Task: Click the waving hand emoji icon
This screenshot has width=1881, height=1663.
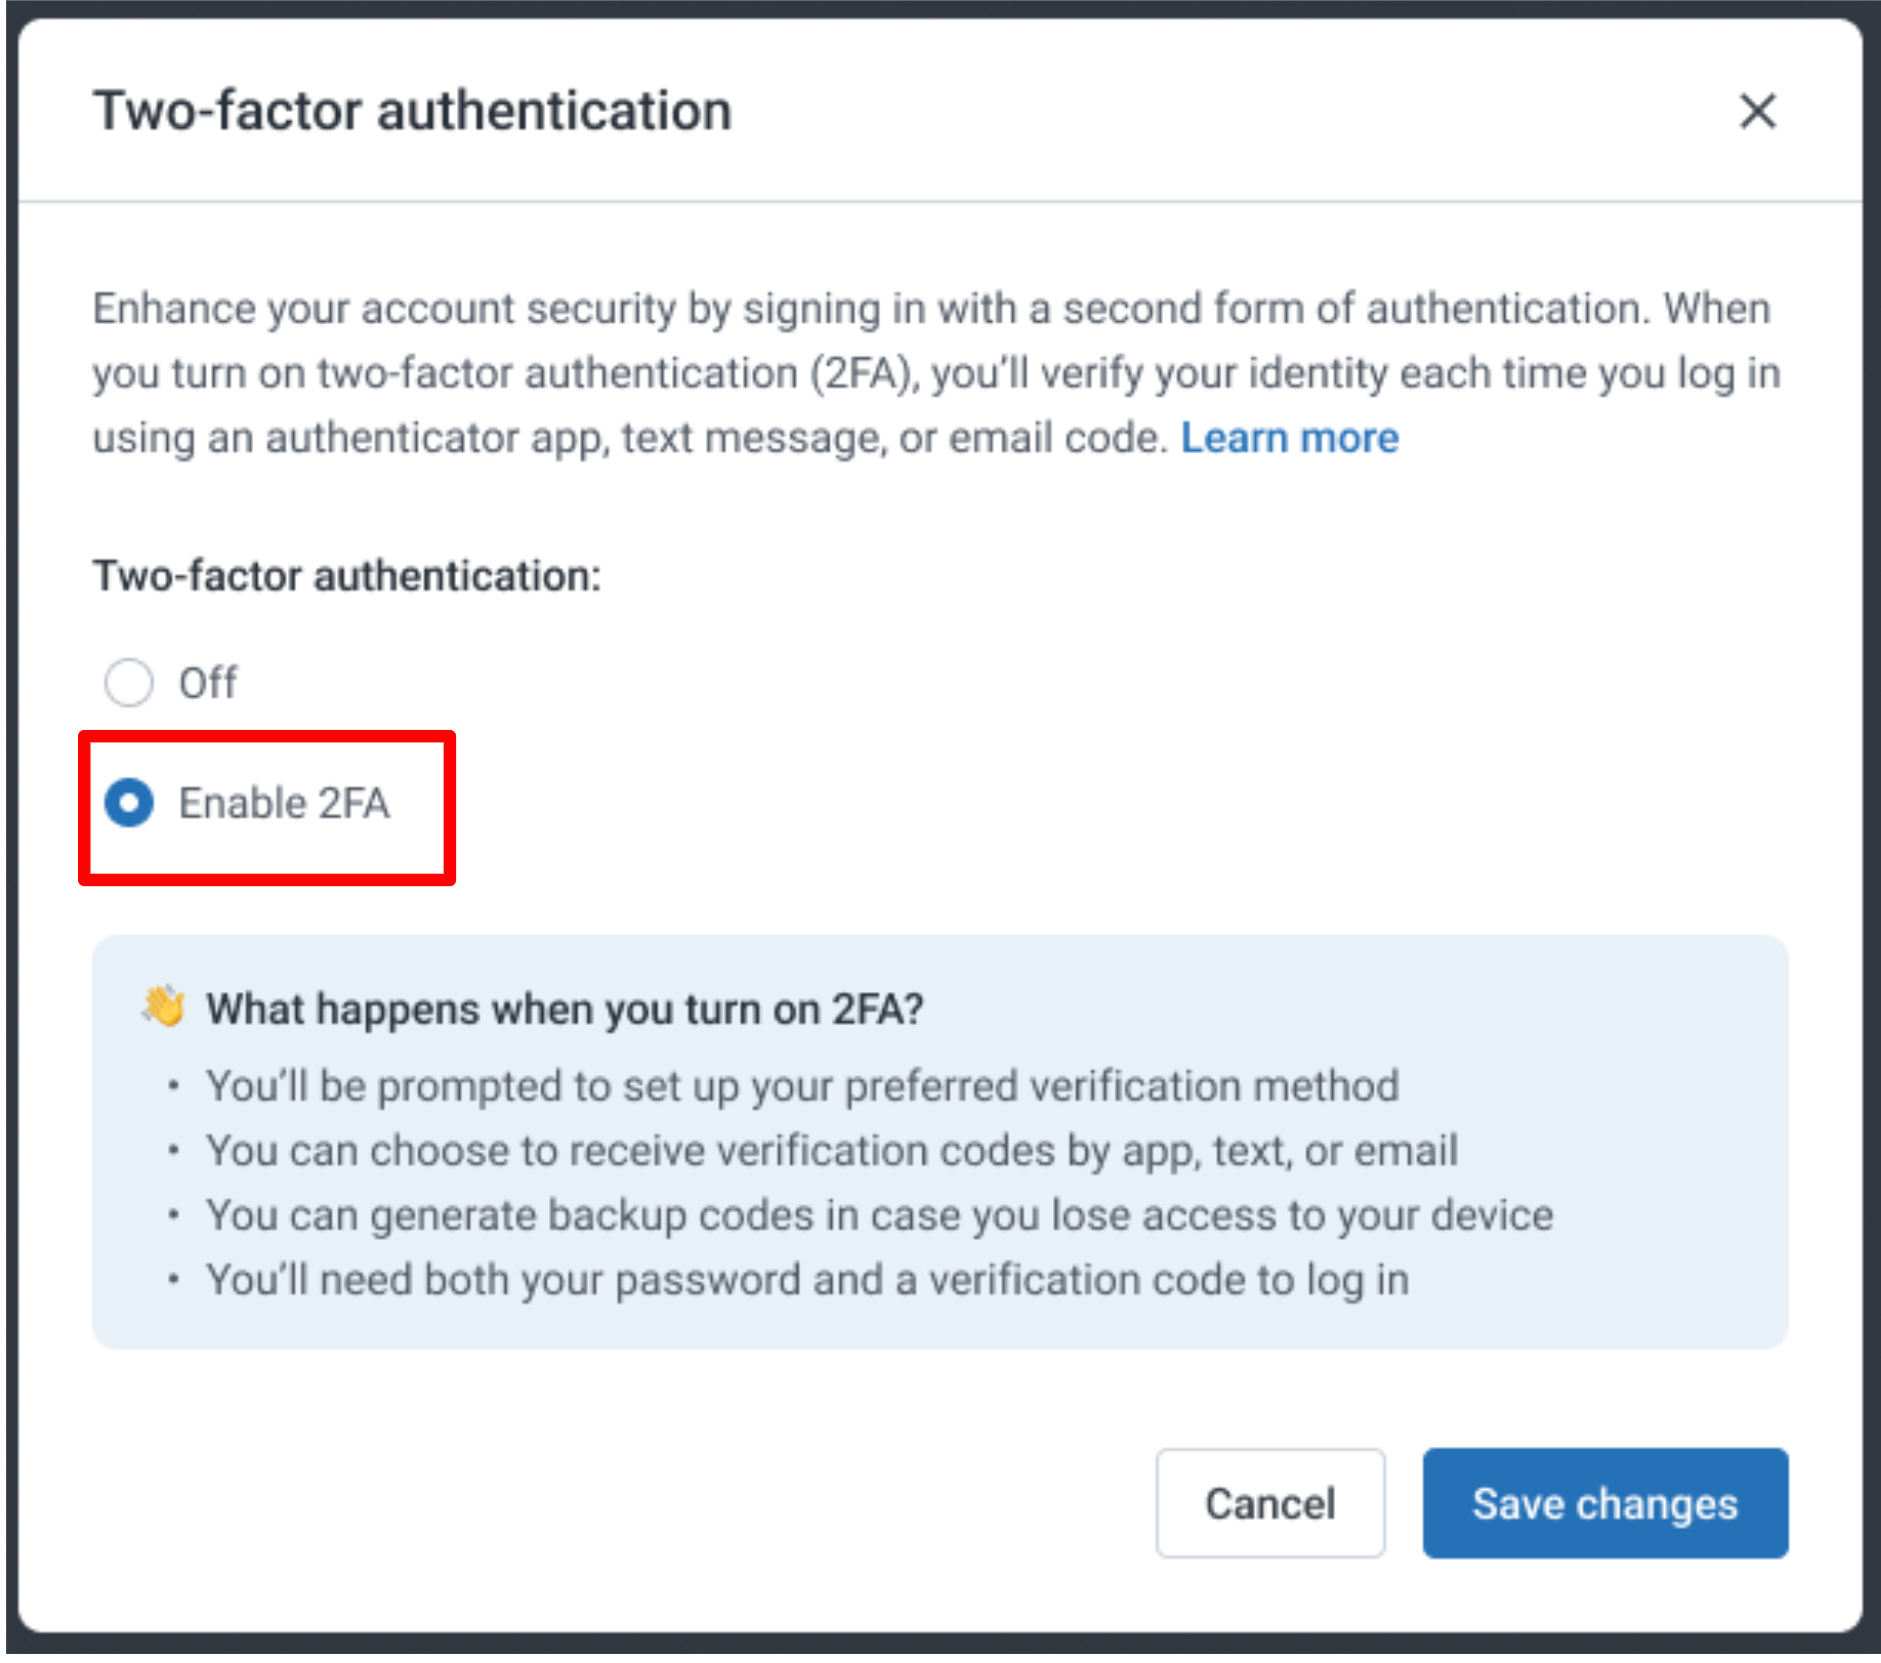Action: coord(164,1007)
